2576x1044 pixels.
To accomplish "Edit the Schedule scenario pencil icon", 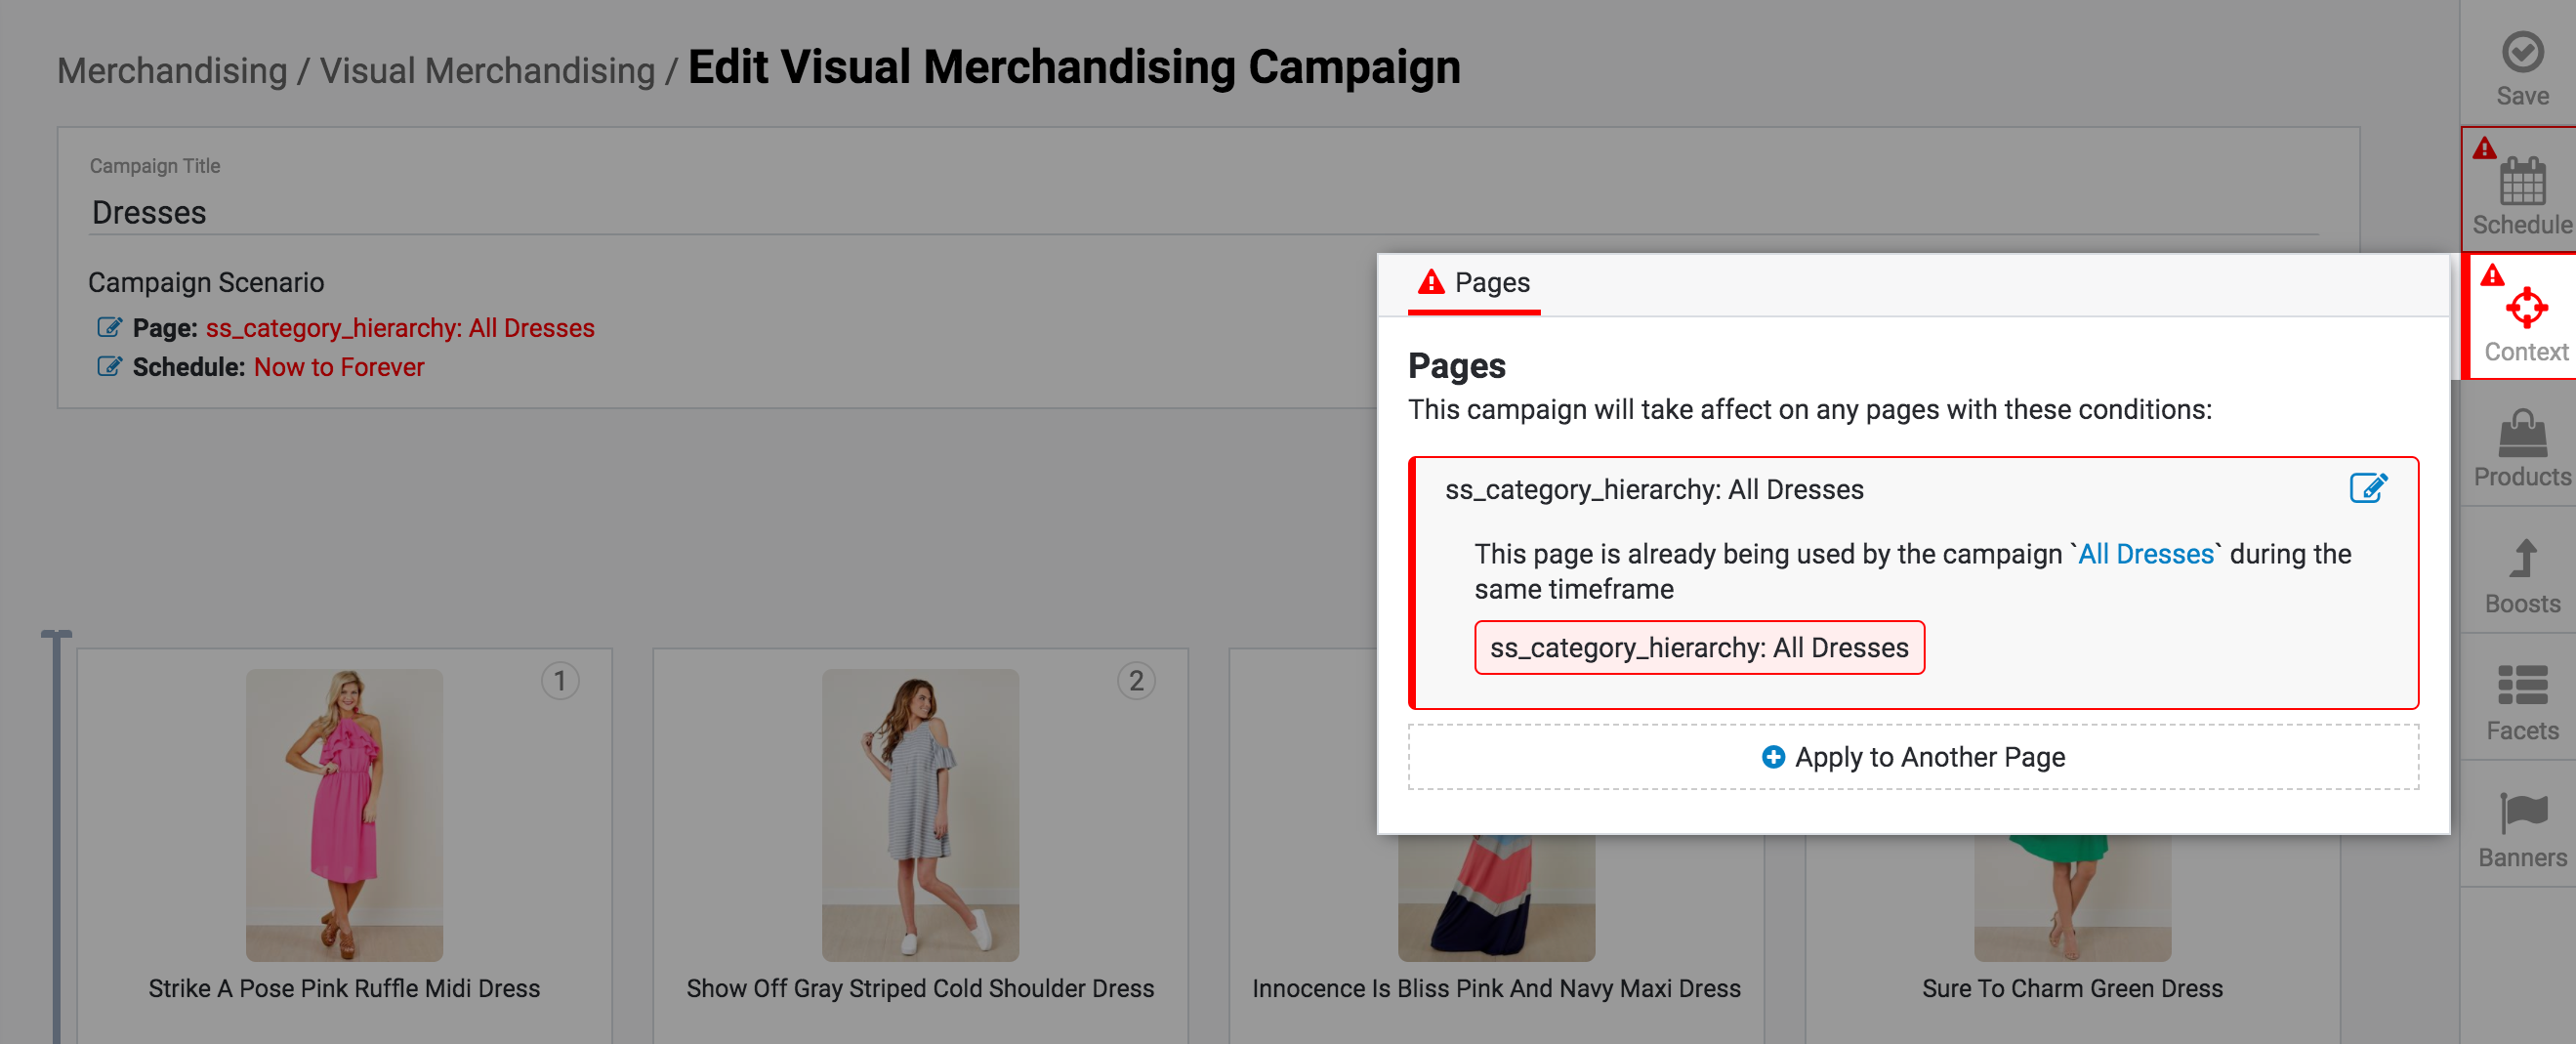I will 109,367.
